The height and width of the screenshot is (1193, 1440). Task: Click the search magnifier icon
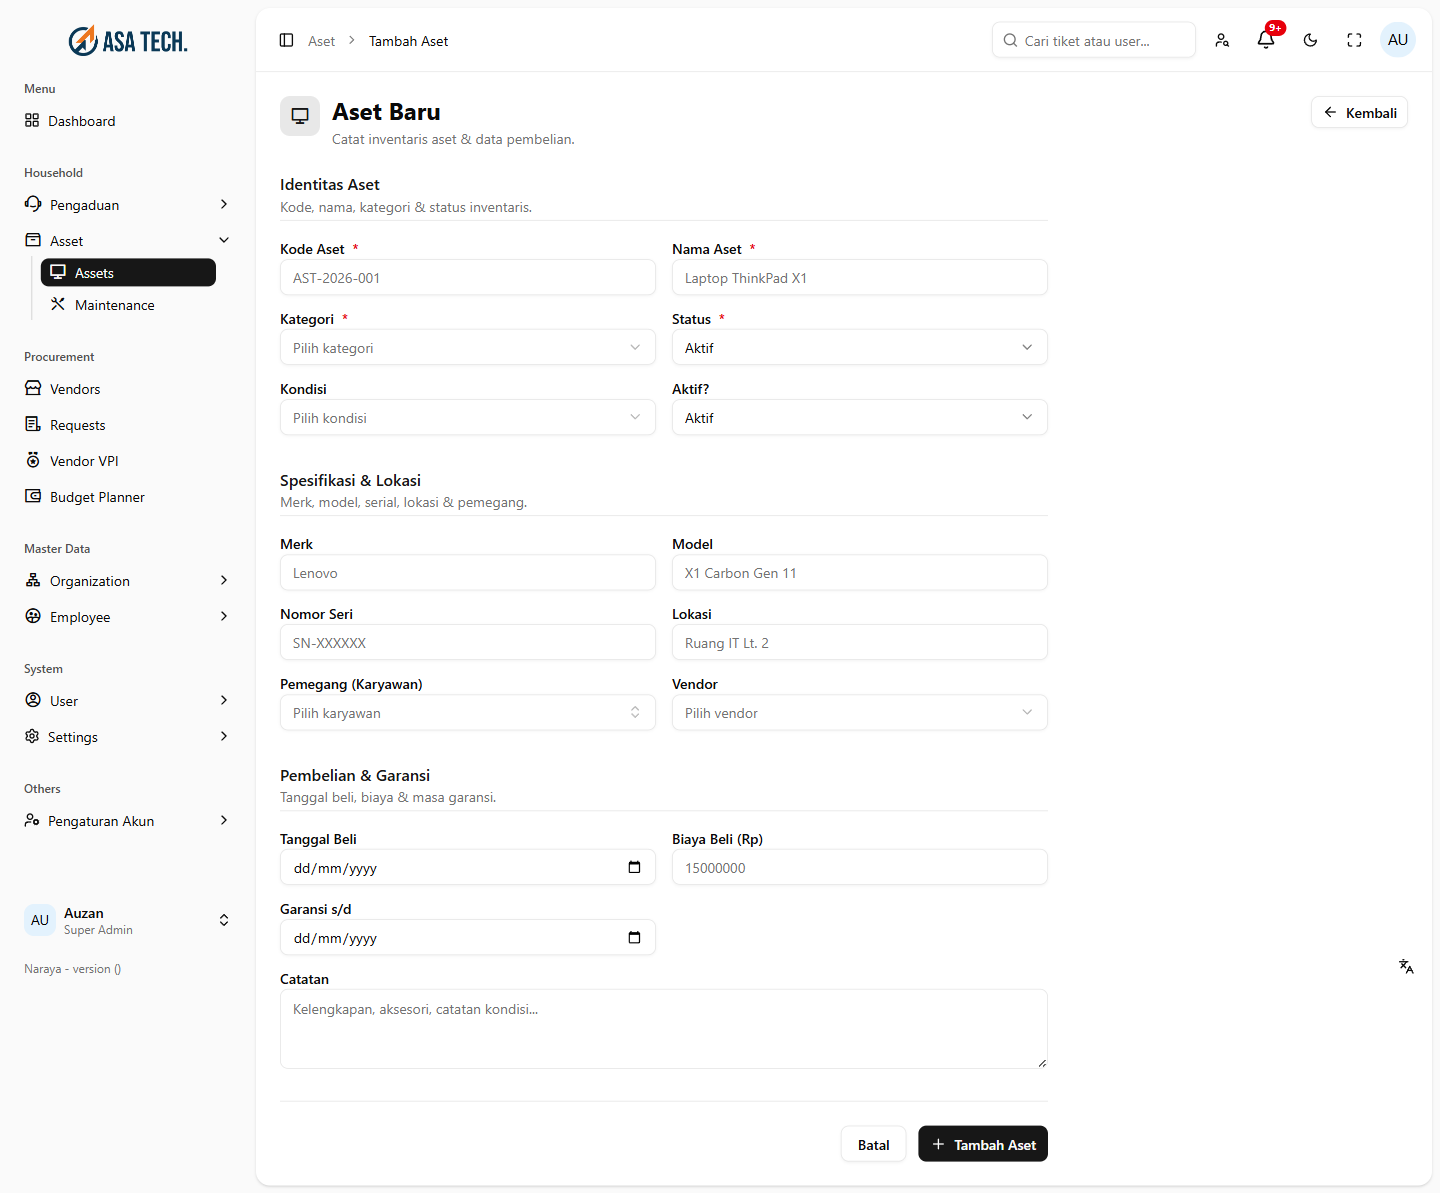point(1010,40)
